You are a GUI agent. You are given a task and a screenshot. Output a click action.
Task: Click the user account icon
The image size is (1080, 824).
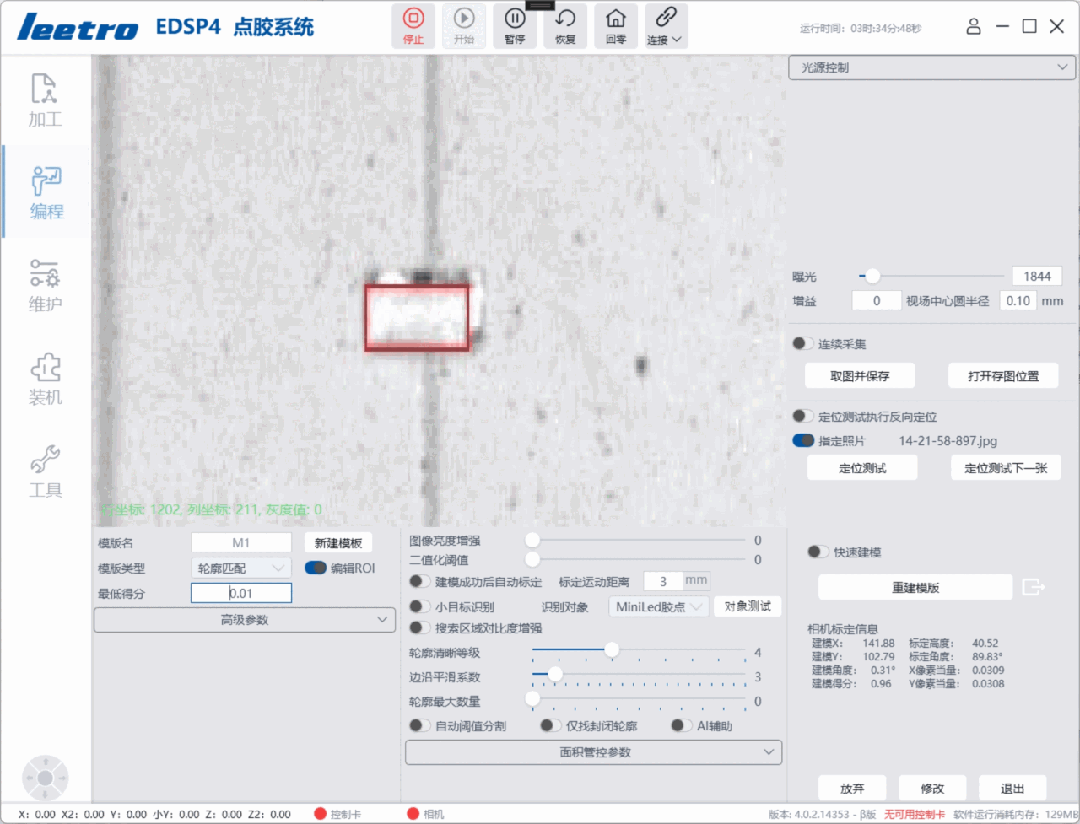pyautogui.click(x=974, y=27)
